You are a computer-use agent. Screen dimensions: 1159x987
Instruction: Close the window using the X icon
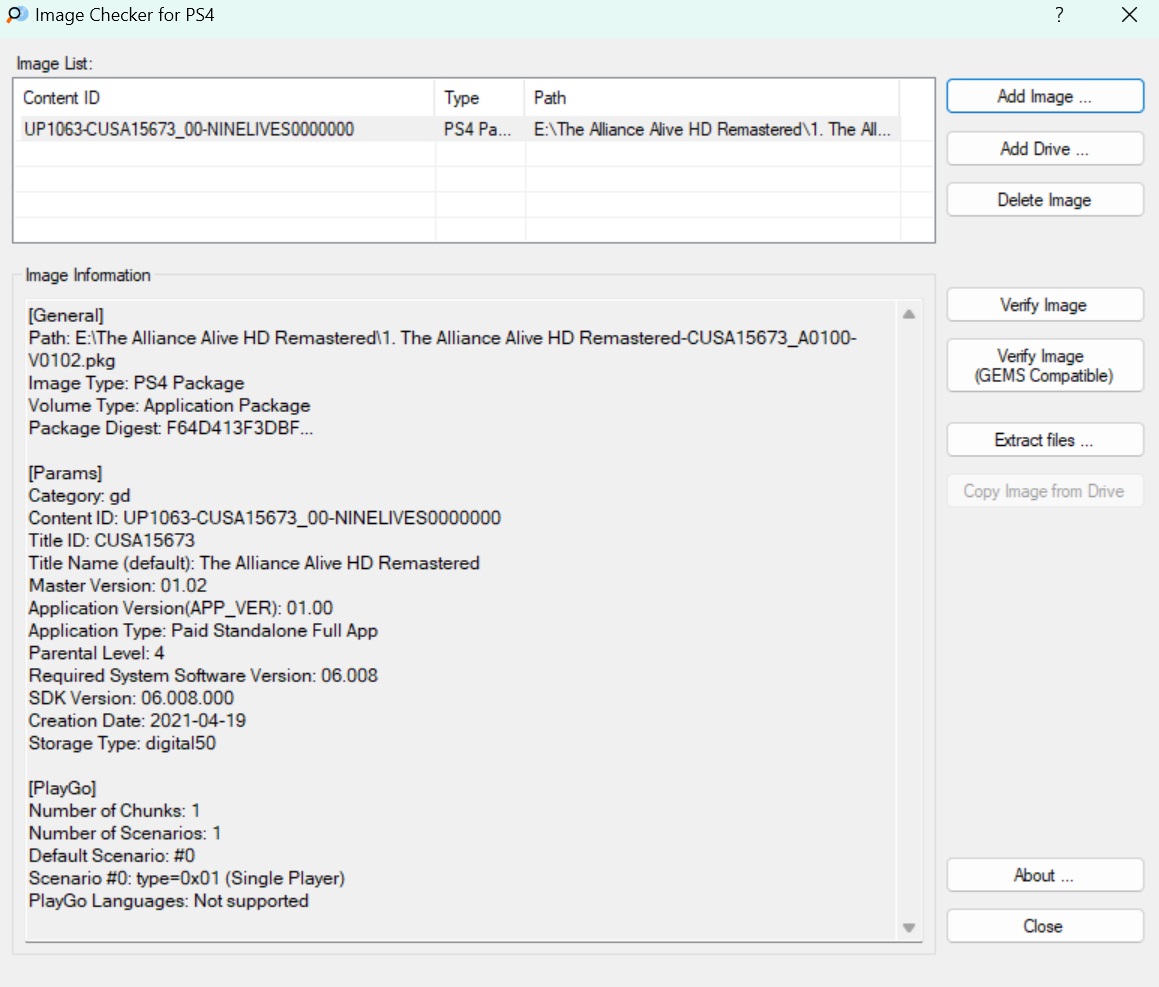1129,16
